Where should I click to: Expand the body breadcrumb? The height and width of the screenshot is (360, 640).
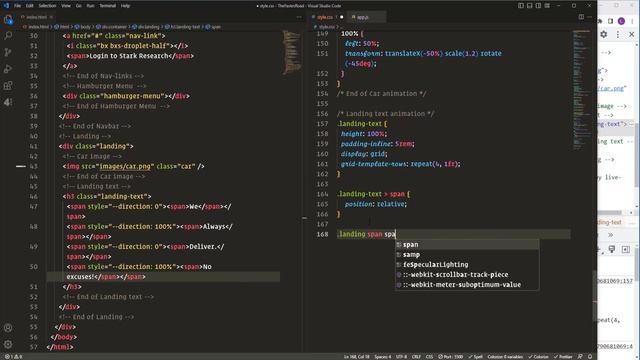tap(83, 27)
